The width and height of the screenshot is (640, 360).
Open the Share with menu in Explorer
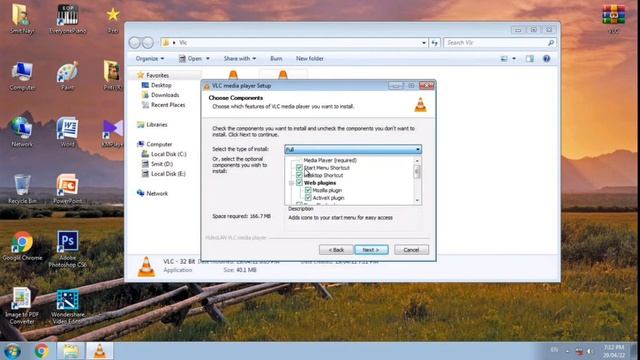click(x=240, y=59)
